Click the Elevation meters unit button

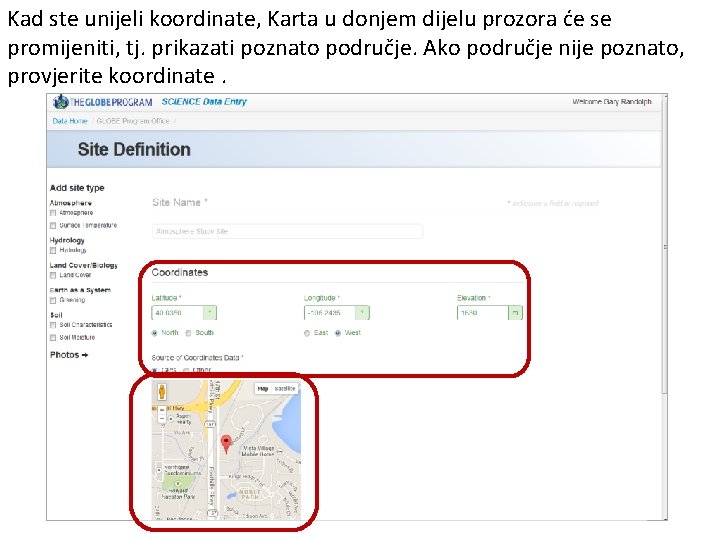coord(515,313)
